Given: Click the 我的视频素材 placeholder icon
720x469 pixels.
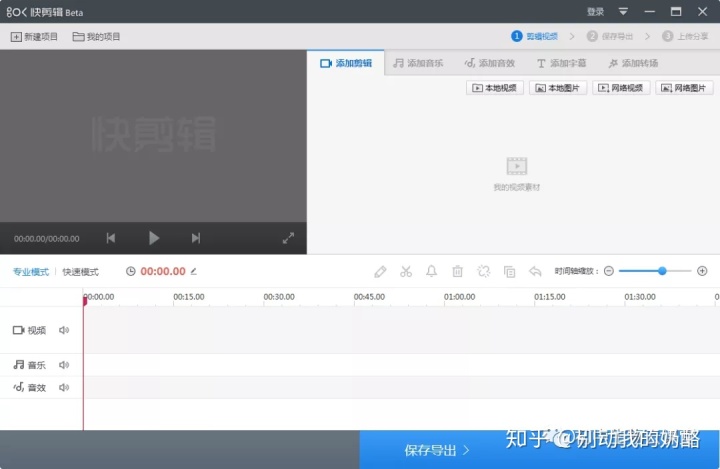Looking at the screenshot, I should point(517,166).
